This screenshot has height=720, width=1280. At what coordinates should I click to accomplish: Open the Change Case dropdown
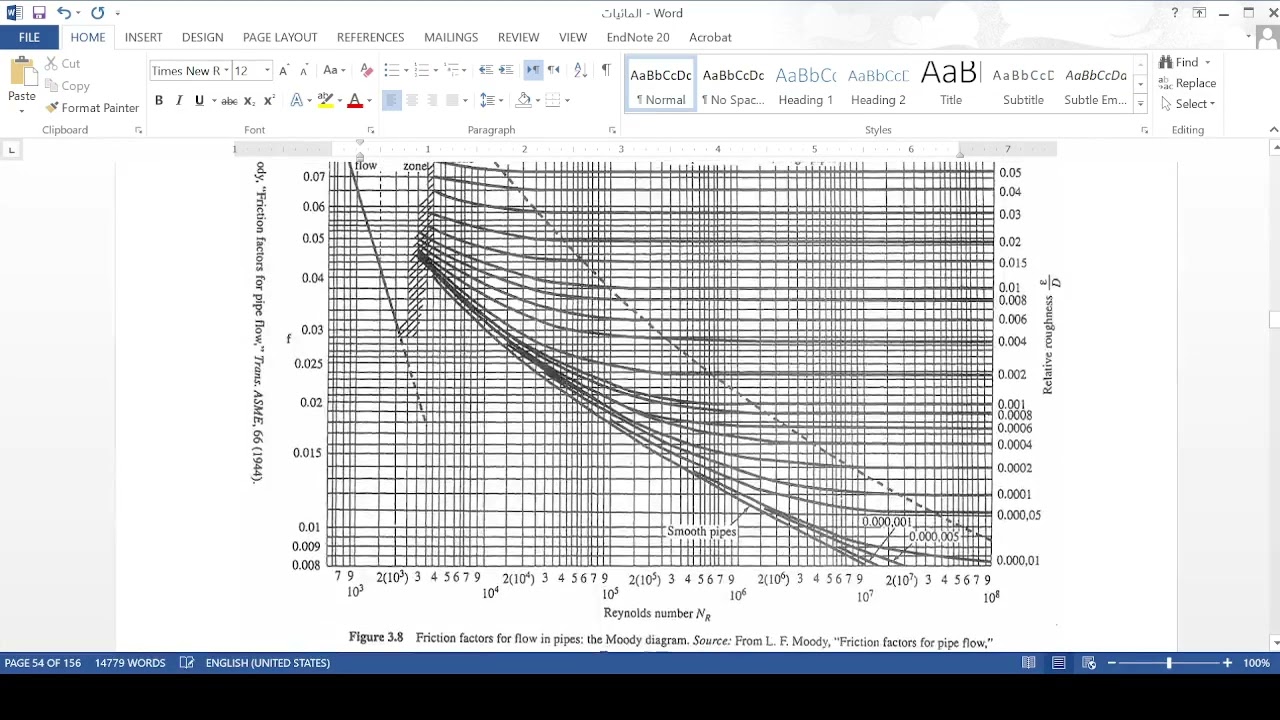pyautogui.click(x=334, y=71)
